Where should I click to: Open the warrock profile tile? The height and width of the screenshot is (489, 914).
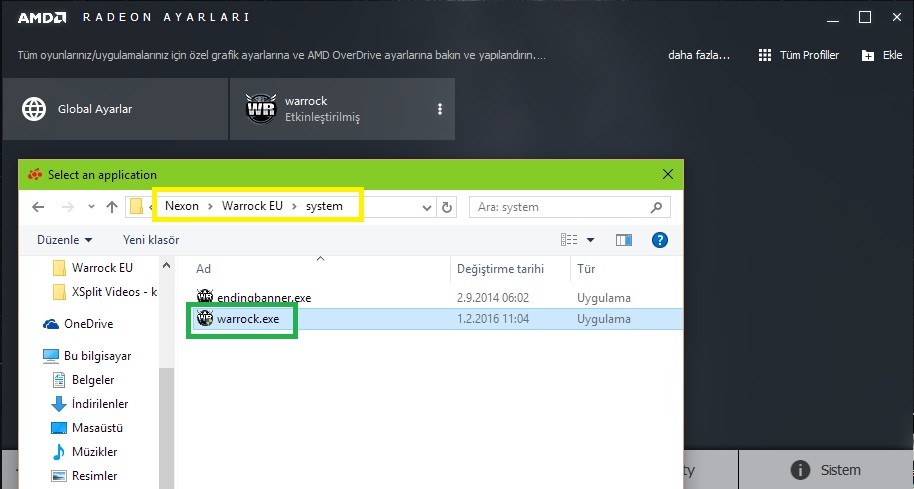(x=342, y=109)
